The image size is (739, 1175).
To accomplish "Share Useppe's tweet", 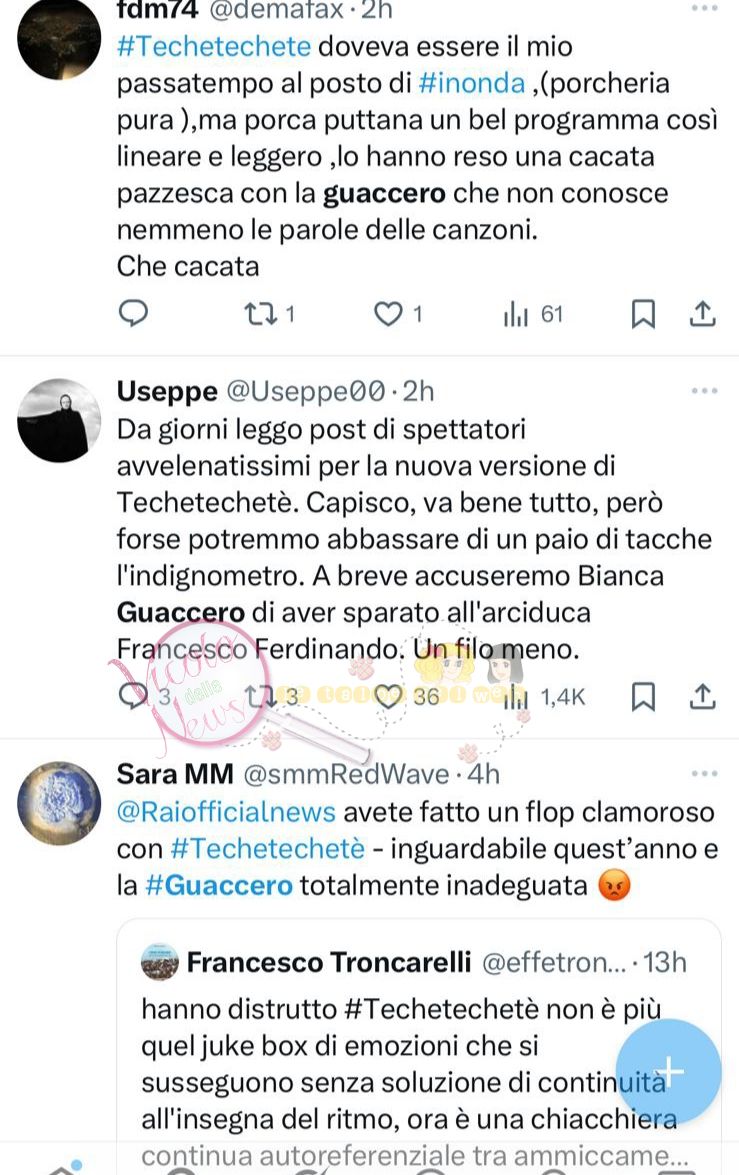I will pos(702,697).
